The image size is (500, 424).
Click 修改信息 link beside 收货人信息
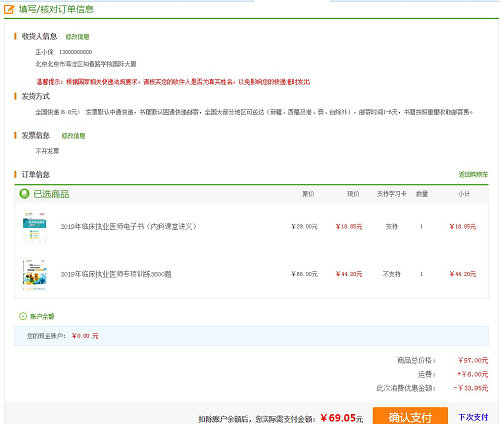[x=77, y=37]
